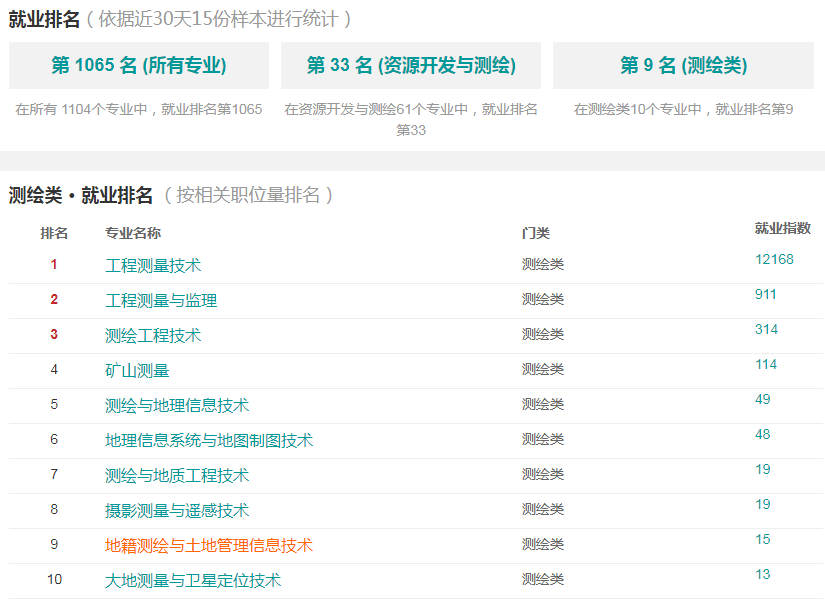Open the 矿山测量 major link

pos(137,370)
